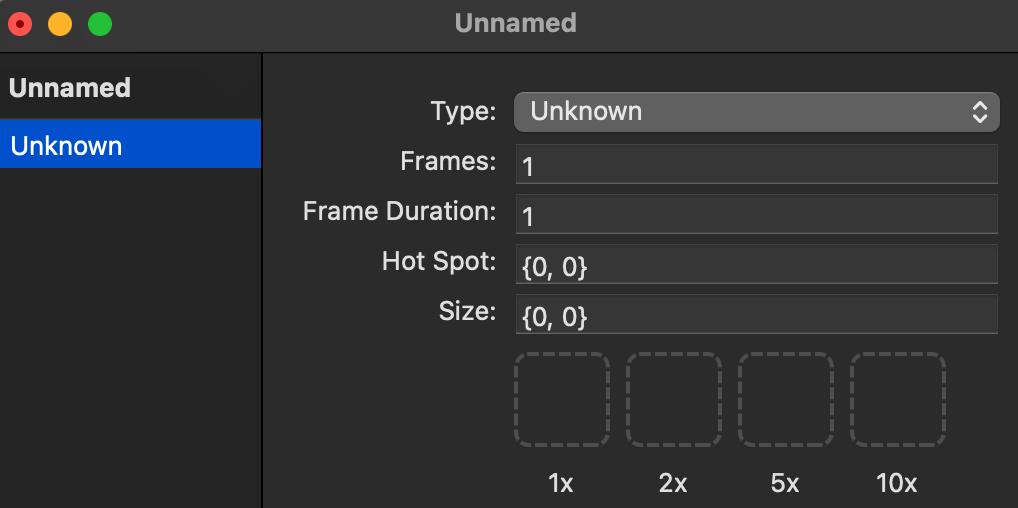
Task: Focus the Frame Duration text field
Action: 757,215
